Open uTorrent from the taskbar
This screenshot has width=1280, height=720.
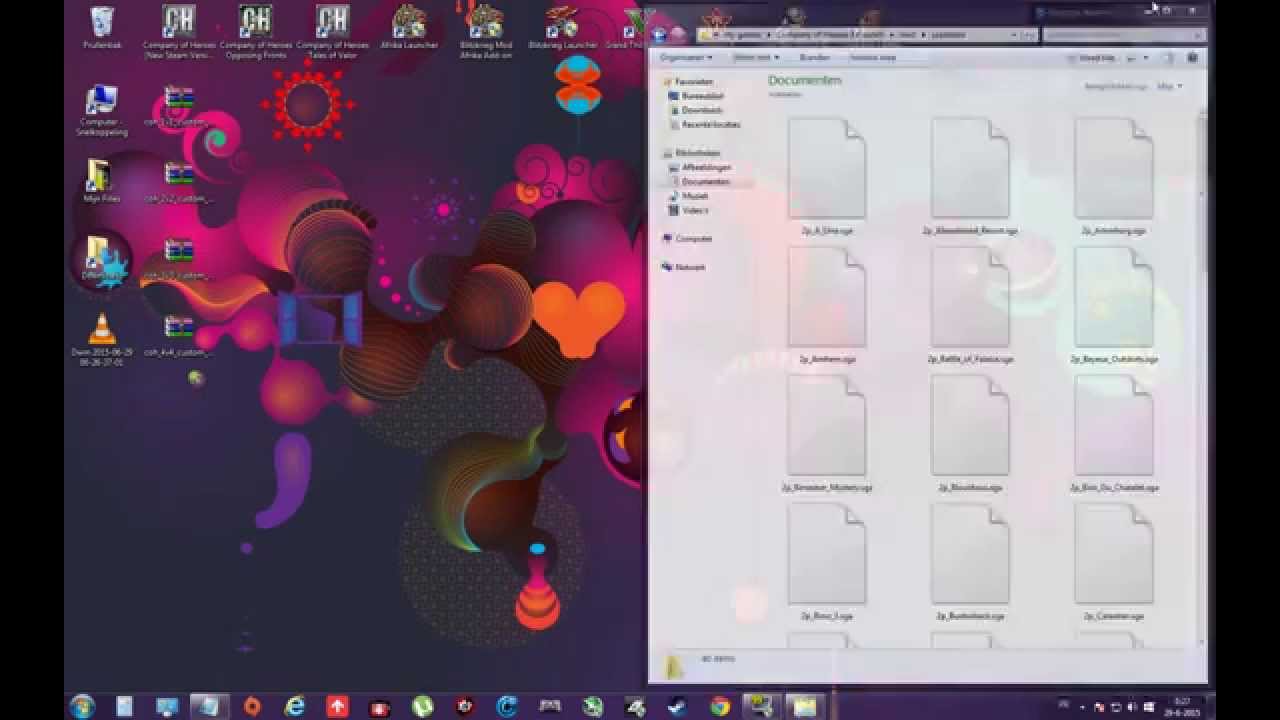422,706
